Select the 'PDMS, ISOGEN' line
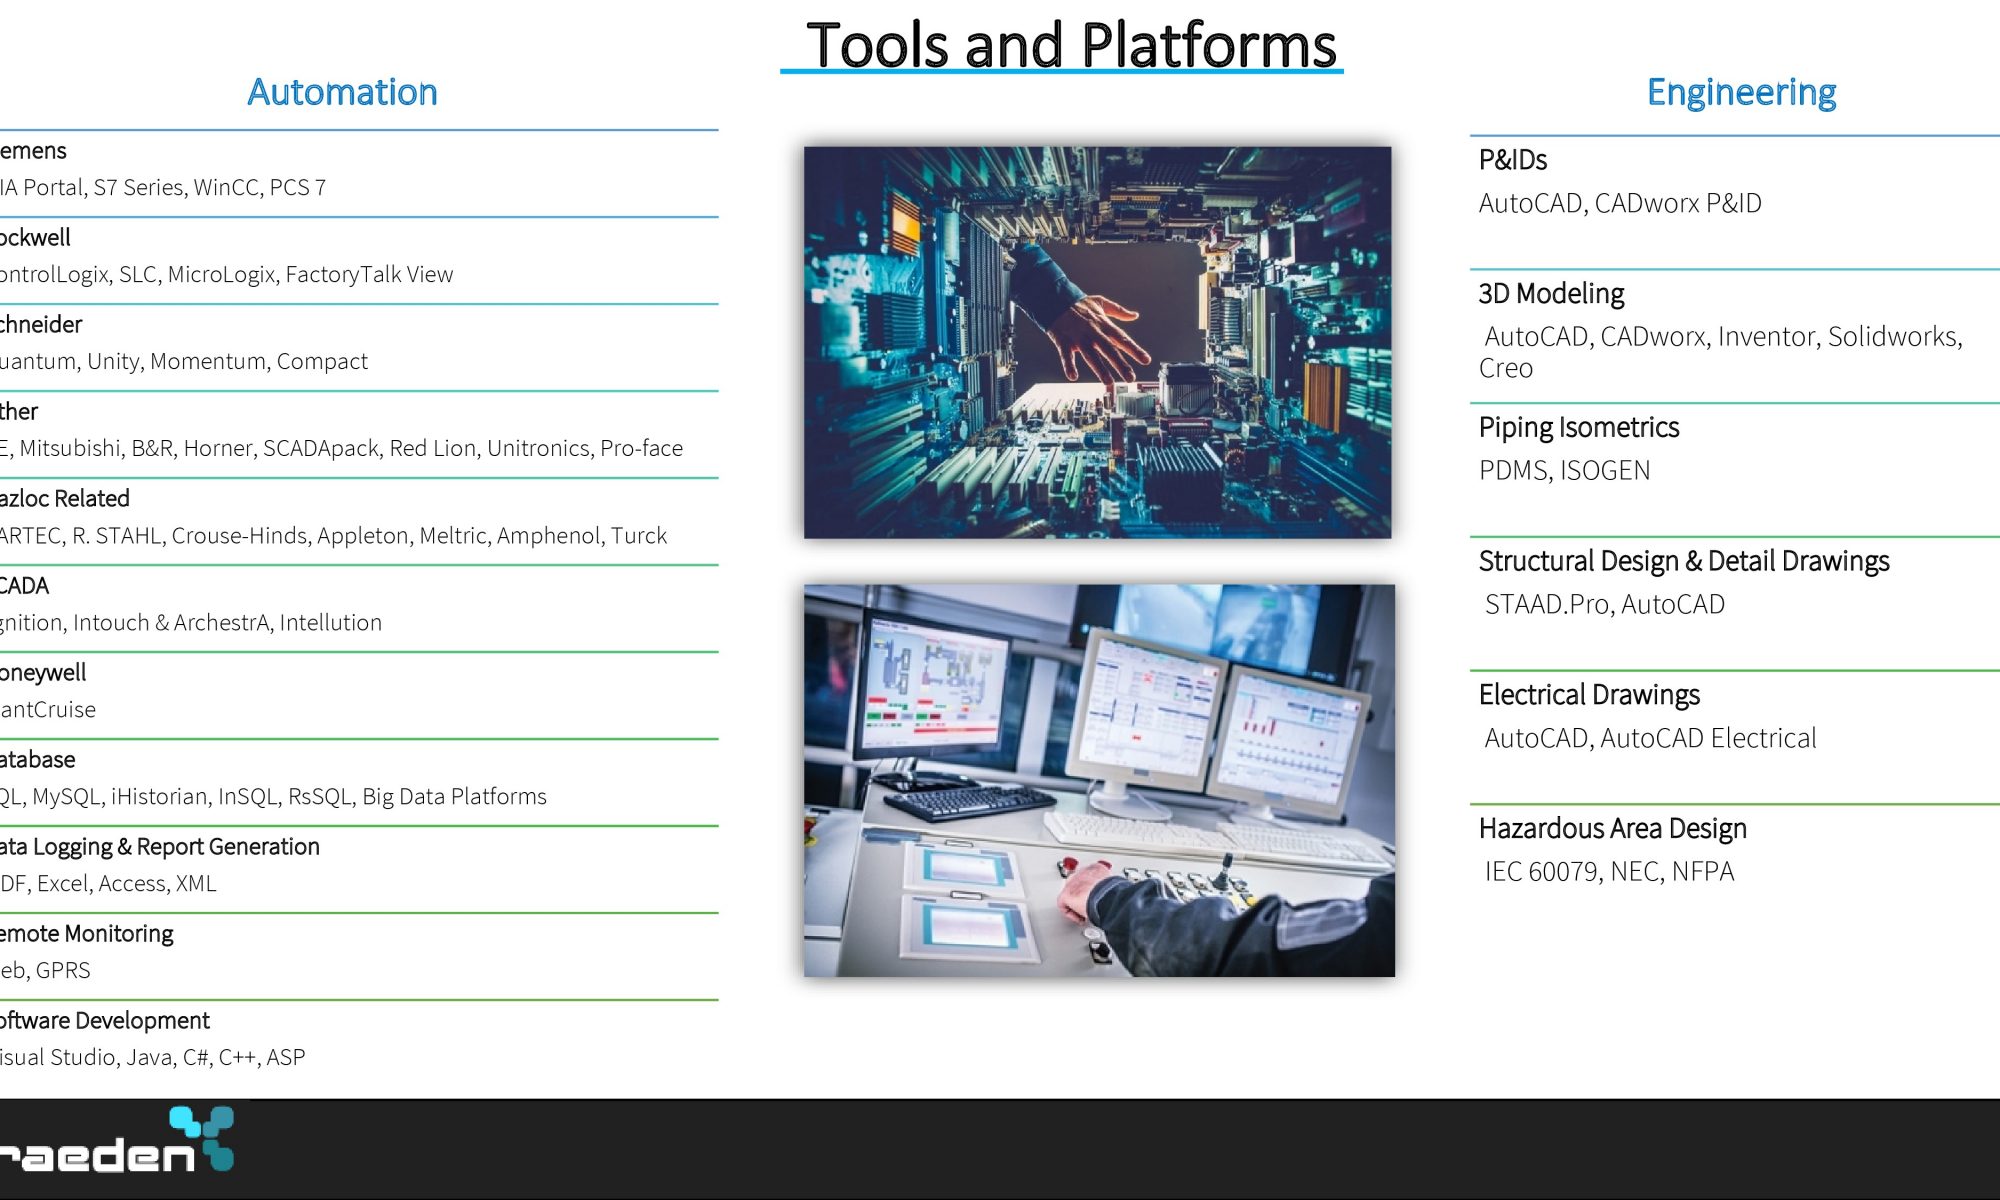Viewport: 2000px width, 1200px height. click(1565, 471)
